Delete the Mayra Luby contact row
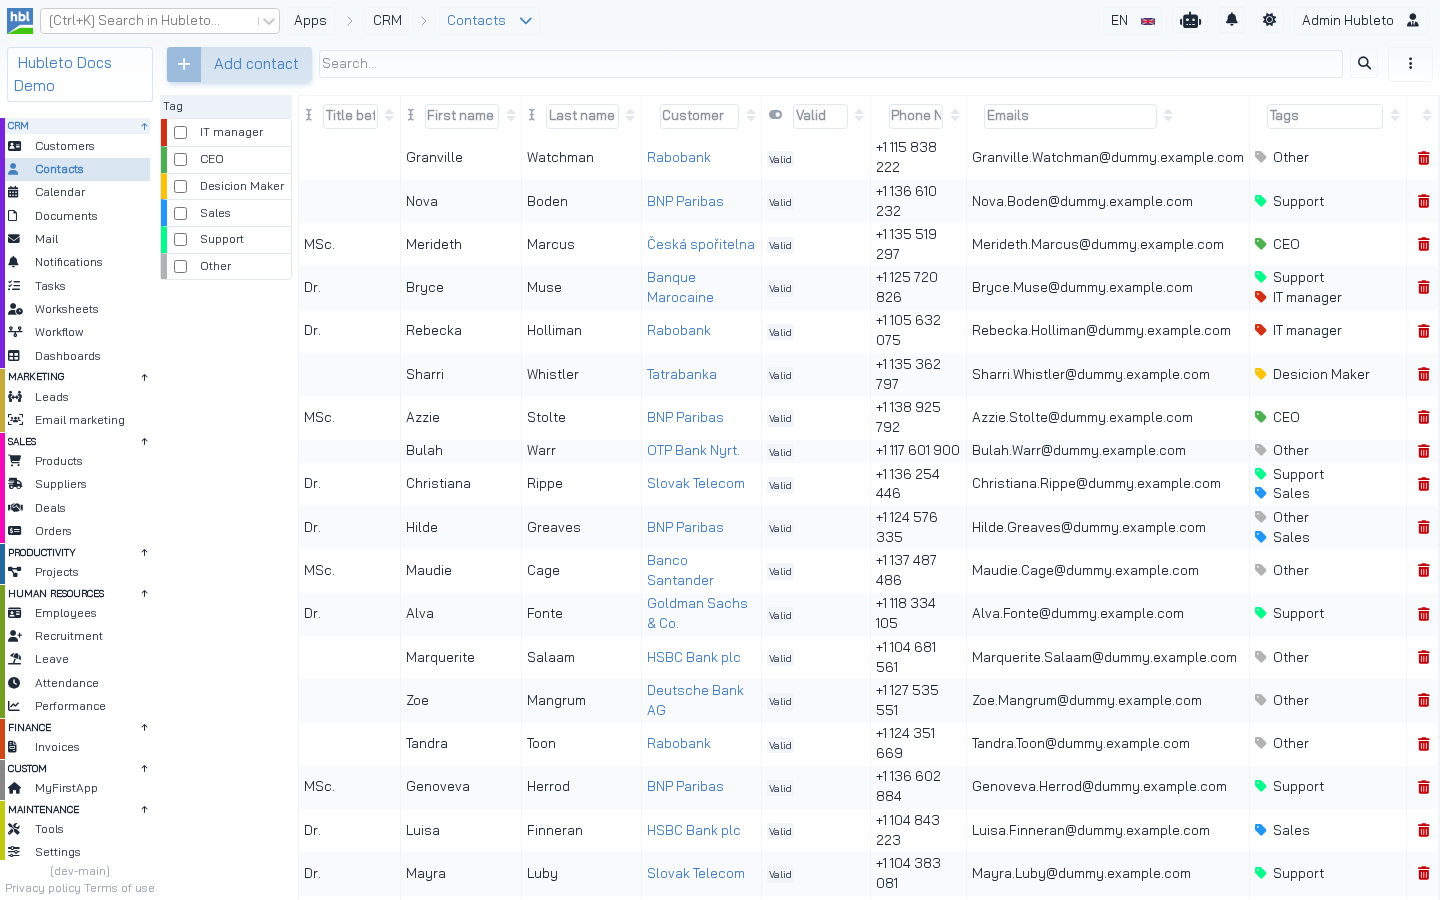 pos(1424,874)
